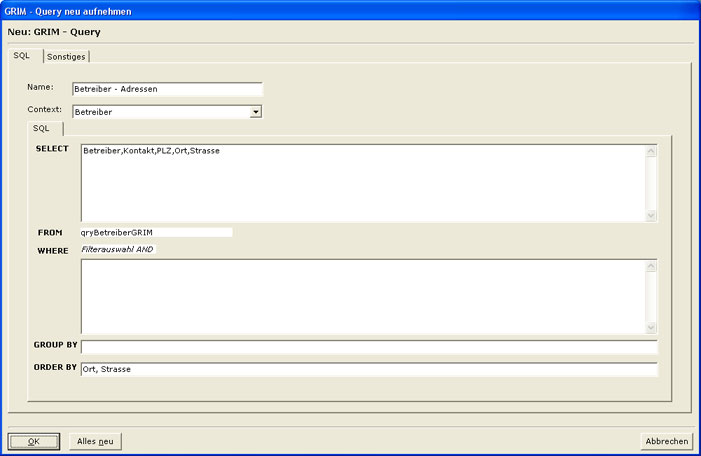Viewport: 701px width, 456px height.
Task: Focus the Name field with Betreiber - Adressen
Action: tap(166, 89)
